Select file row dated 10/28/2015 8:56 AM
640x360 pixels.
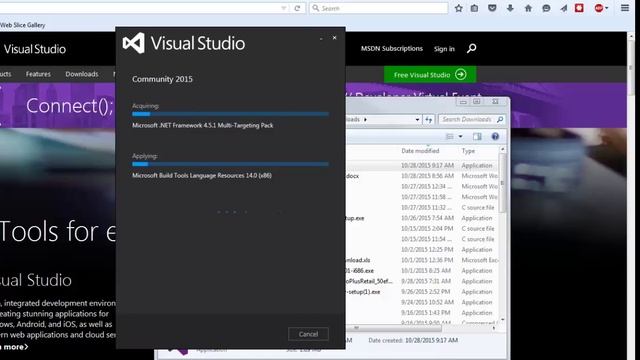coord(422,176)
